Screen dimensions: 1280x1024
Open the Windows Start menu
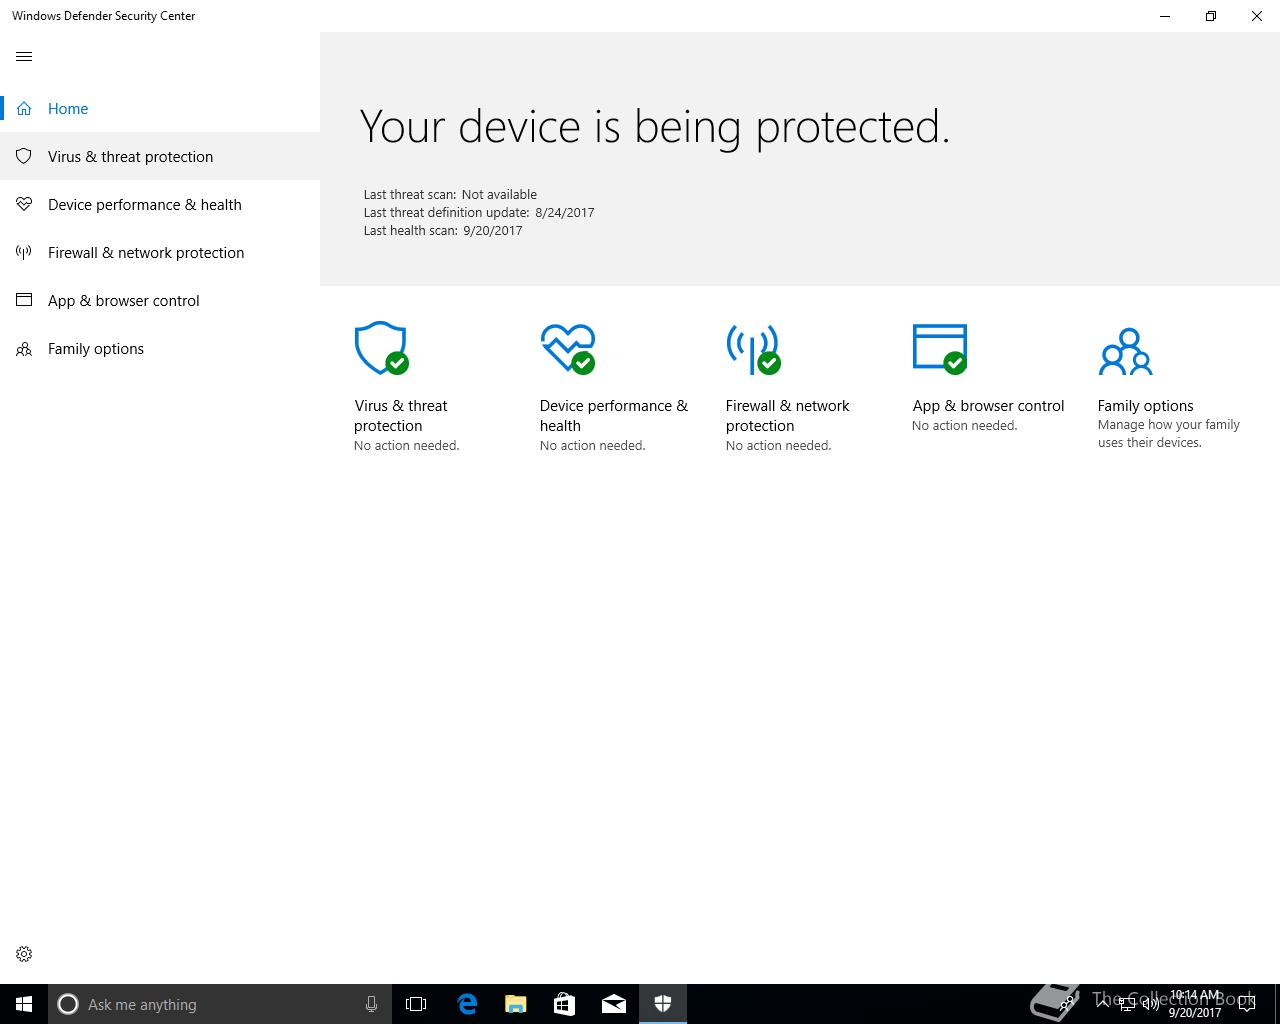24,1004
